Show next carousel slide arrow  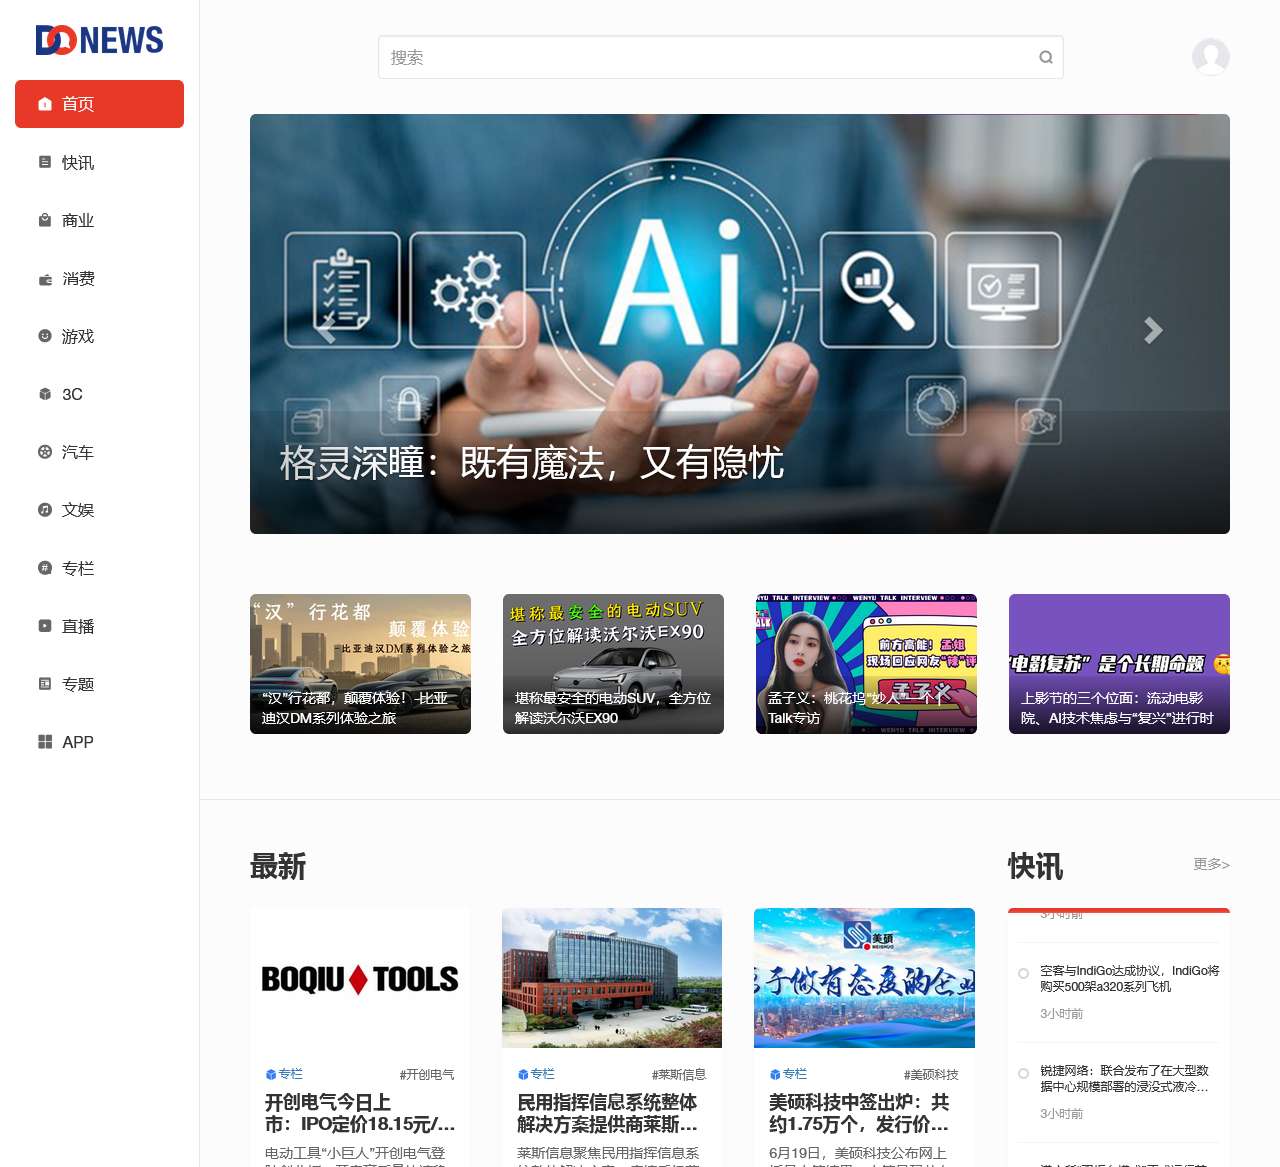pos(1153,330)
